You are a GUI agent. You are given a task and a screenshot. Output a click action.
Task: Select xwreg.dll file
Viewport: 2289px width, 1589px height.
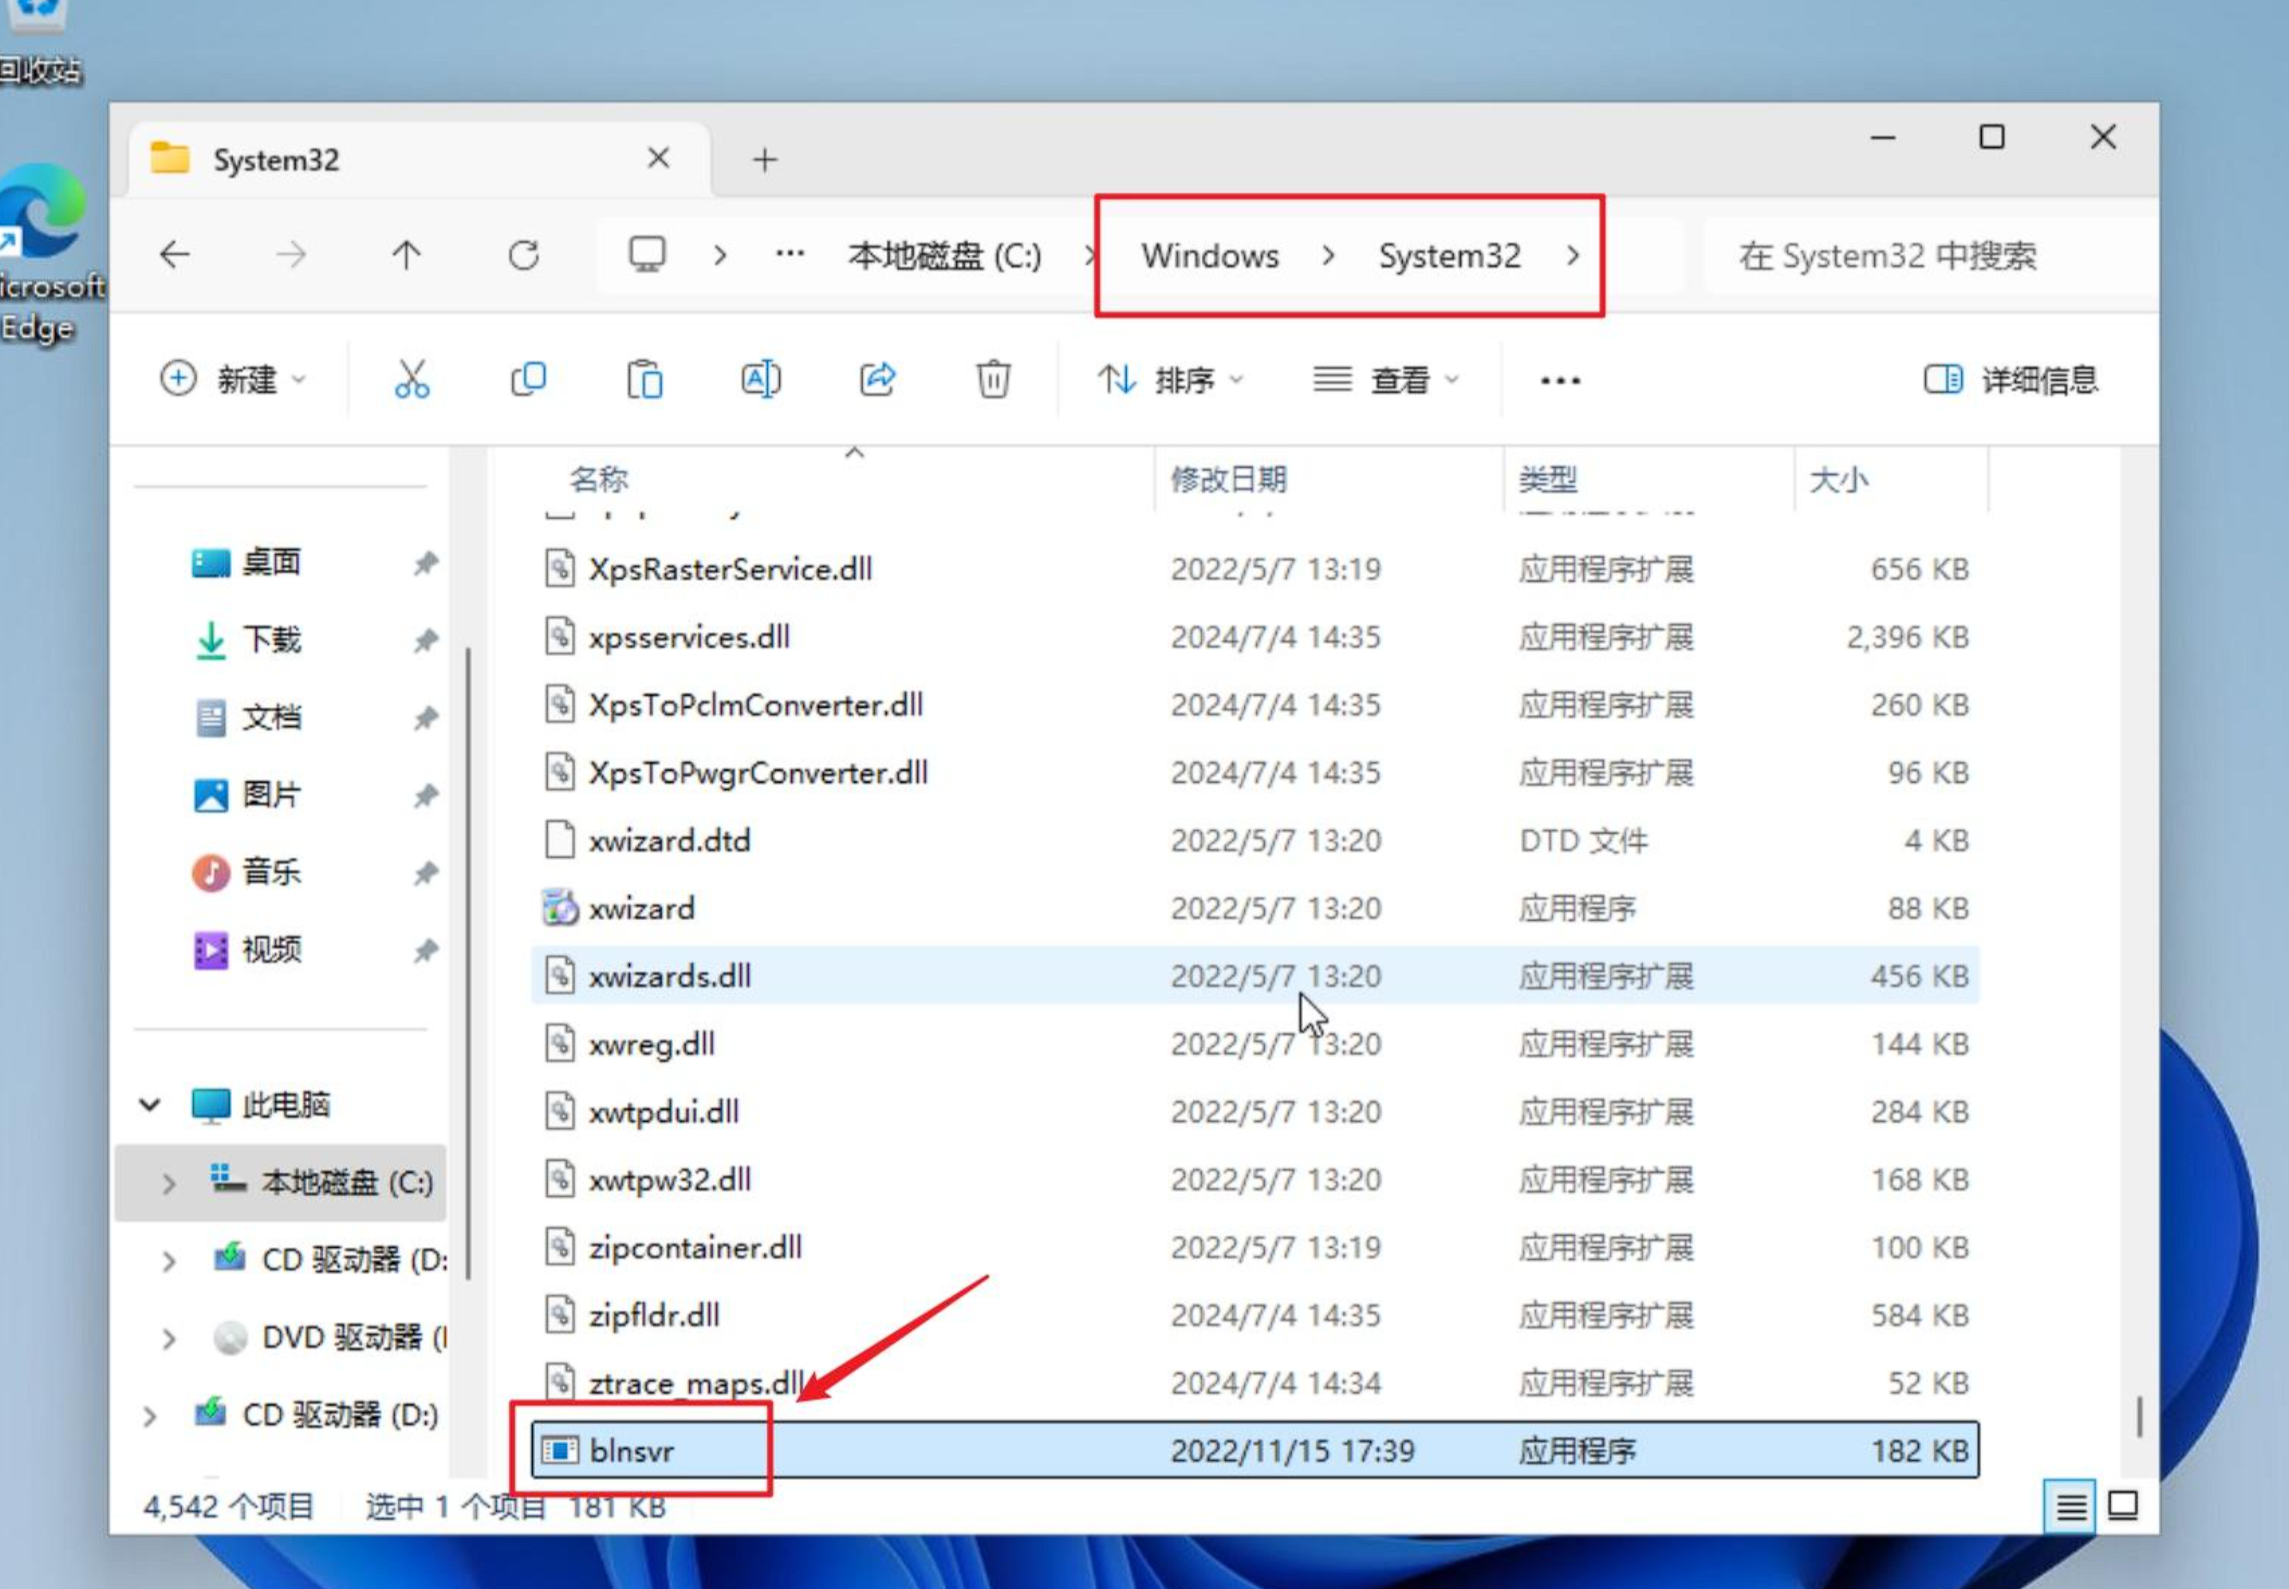(1255, 1044)
